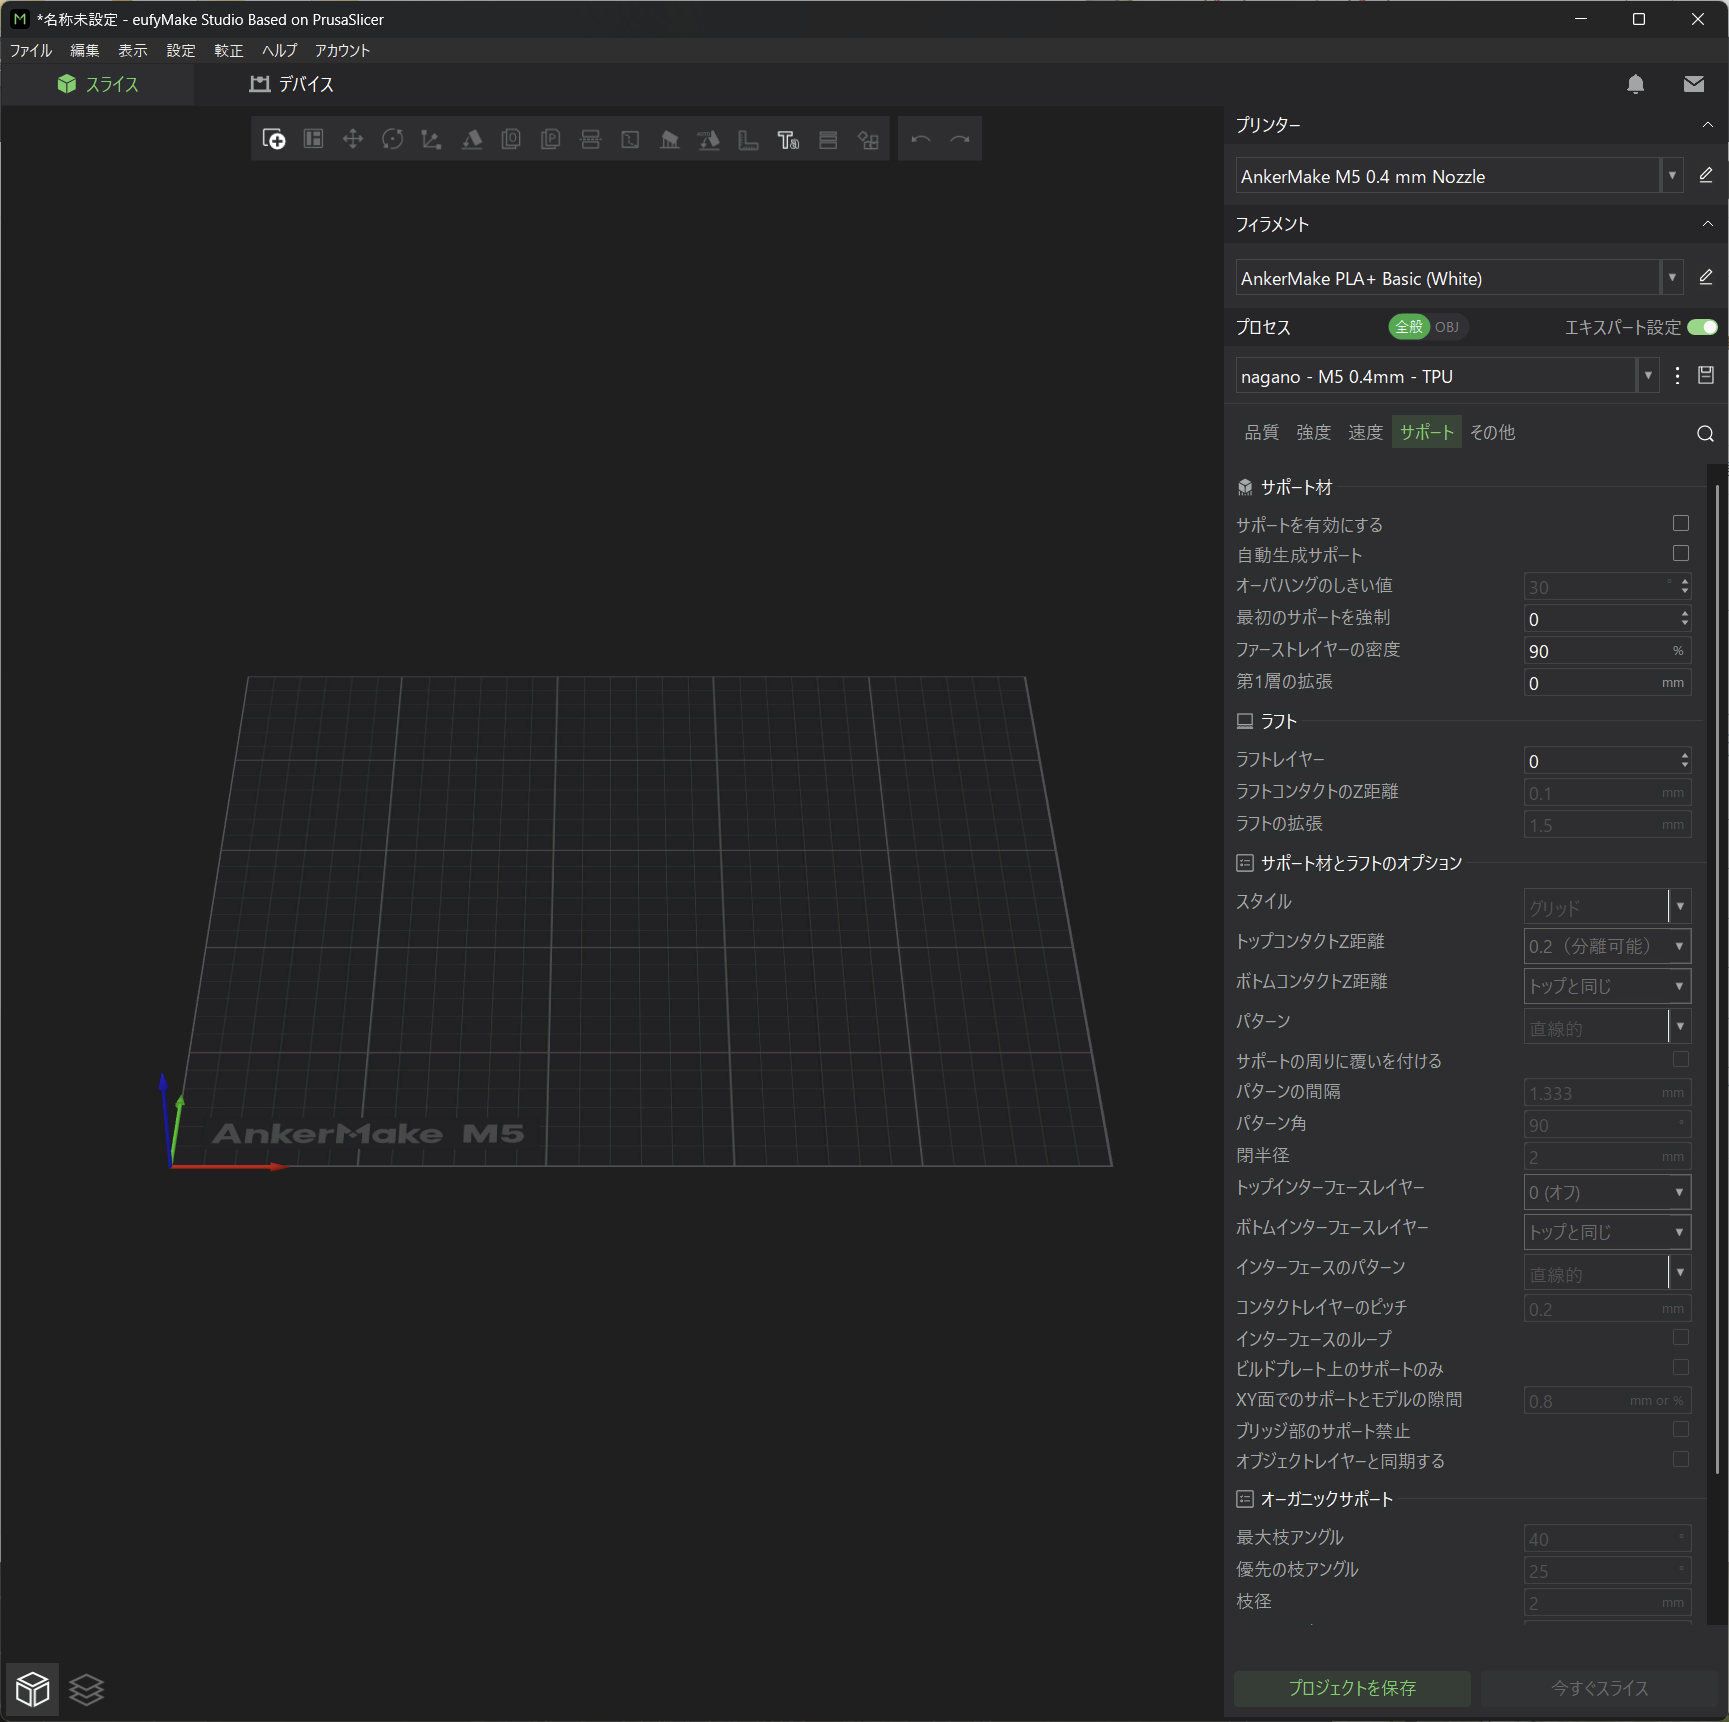This screenshot has height=1722, width=1729.
Task: Select the Rotate tool icon
Action: 392,140
